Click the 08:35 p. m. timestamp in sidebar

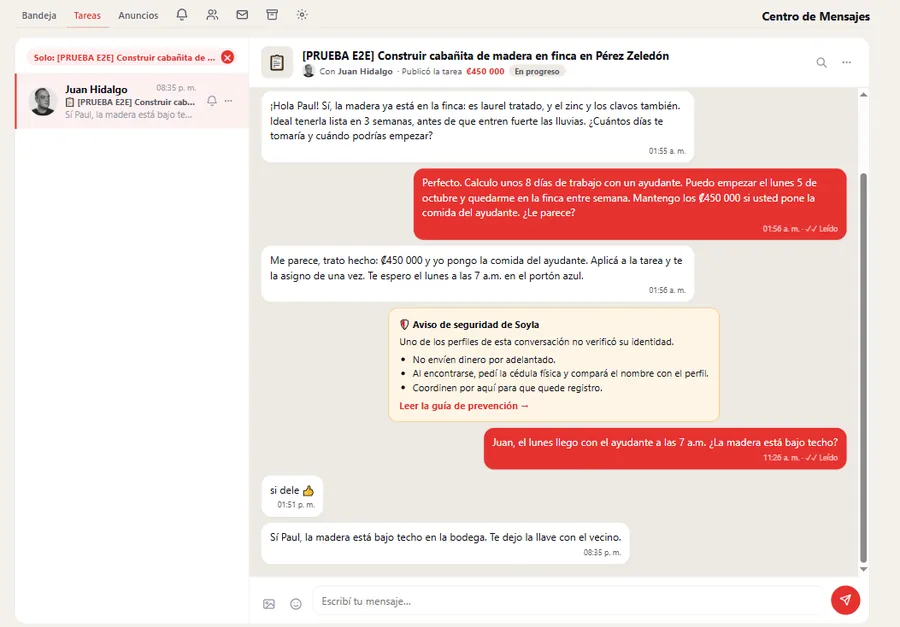[176, 88]
